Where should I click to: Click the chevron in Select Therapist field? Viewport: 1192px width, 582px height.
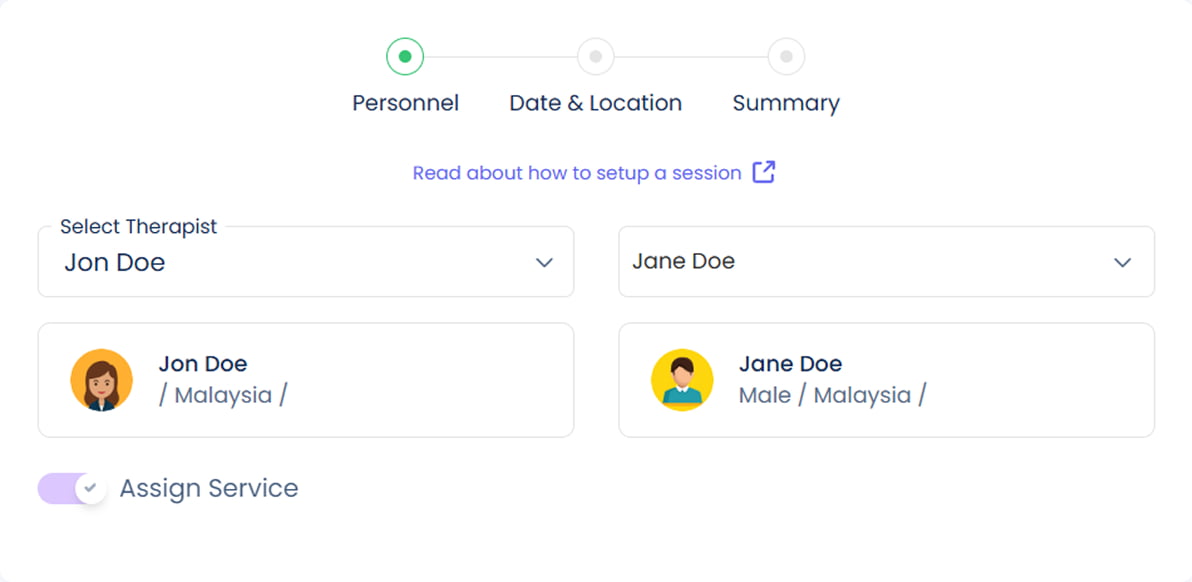(544, 263)
